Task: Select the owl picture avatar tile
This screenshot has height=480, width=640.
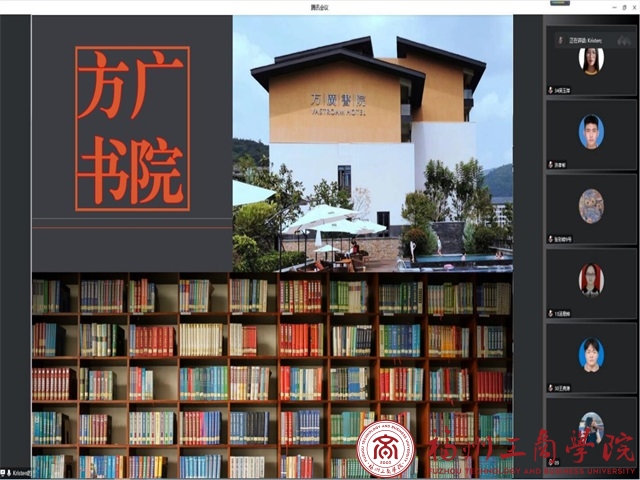Action: point(591,206)
